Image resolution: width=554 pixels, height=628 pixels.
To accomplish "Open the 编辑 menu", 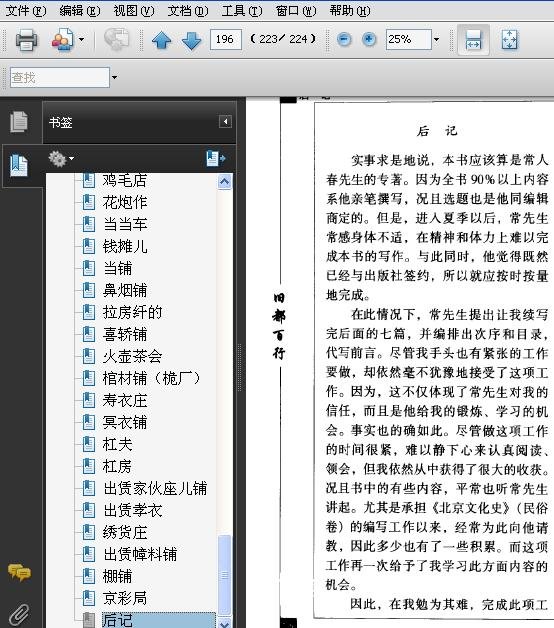I will (x=80, y=11).
